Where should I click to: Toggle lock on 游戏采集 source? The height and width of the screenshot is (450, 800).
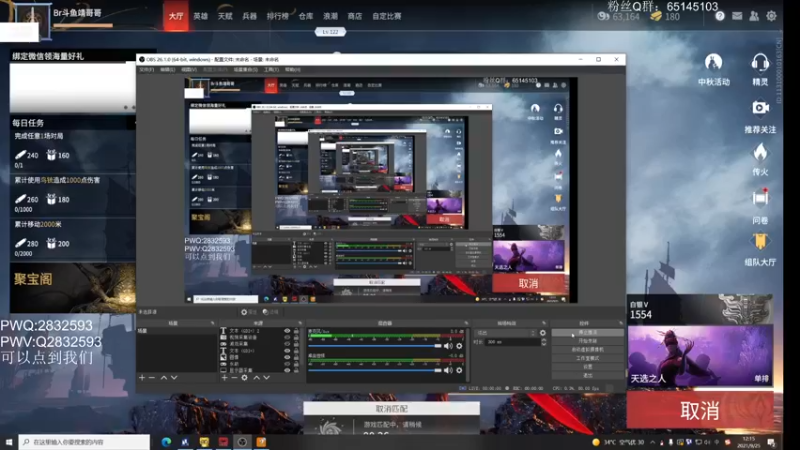tap(296, 344)
